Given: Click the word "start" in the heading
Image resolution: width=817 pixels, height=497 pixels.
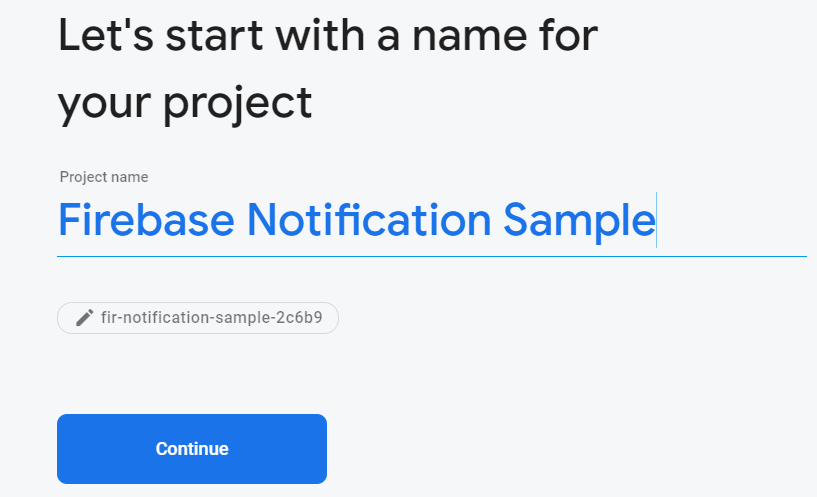Looking at the screenshot, I should tap(206, 36).
